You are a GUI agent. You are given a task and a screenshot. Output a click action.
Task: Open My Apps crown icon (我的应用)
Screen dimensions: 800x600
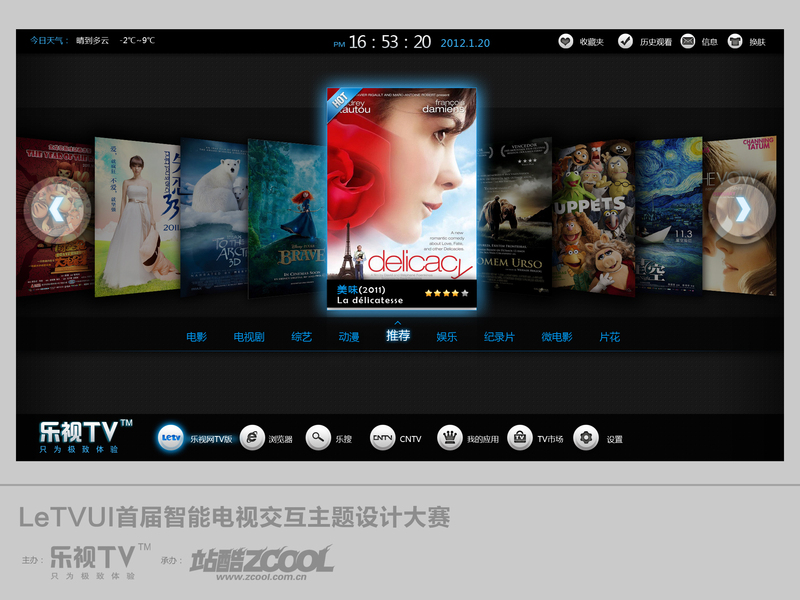click(x=450, y=438)
